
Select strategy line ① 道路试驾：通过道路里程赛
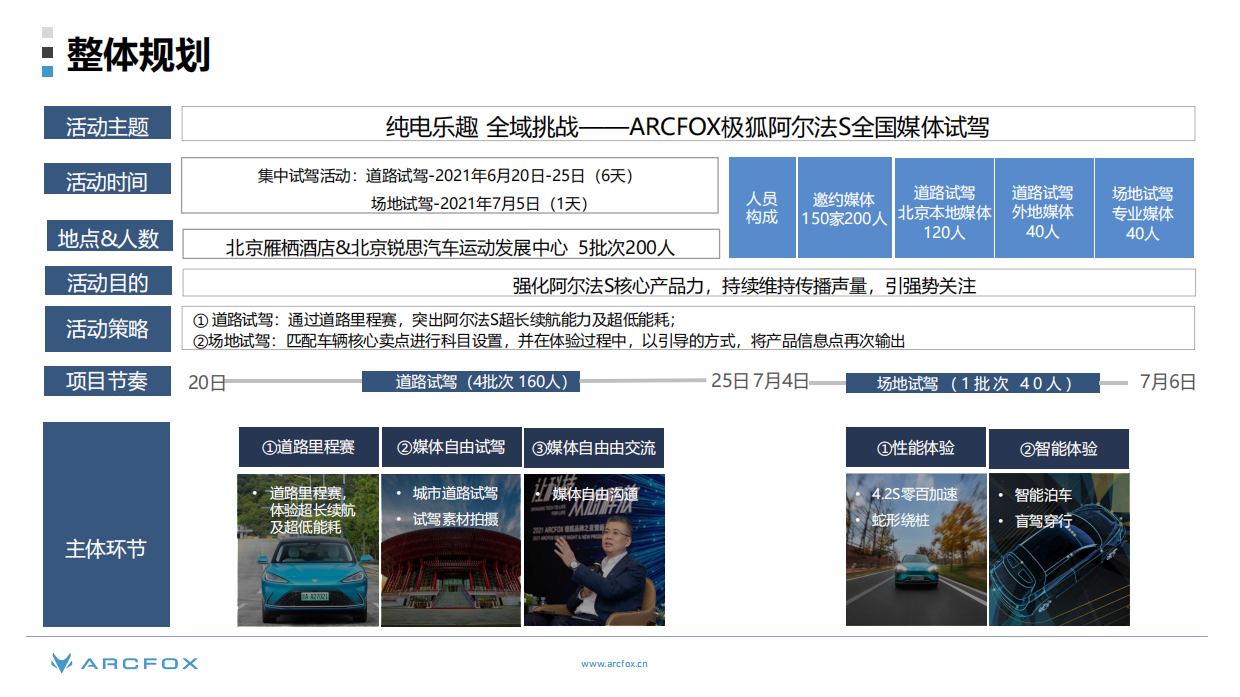click(x=434, y=320)
